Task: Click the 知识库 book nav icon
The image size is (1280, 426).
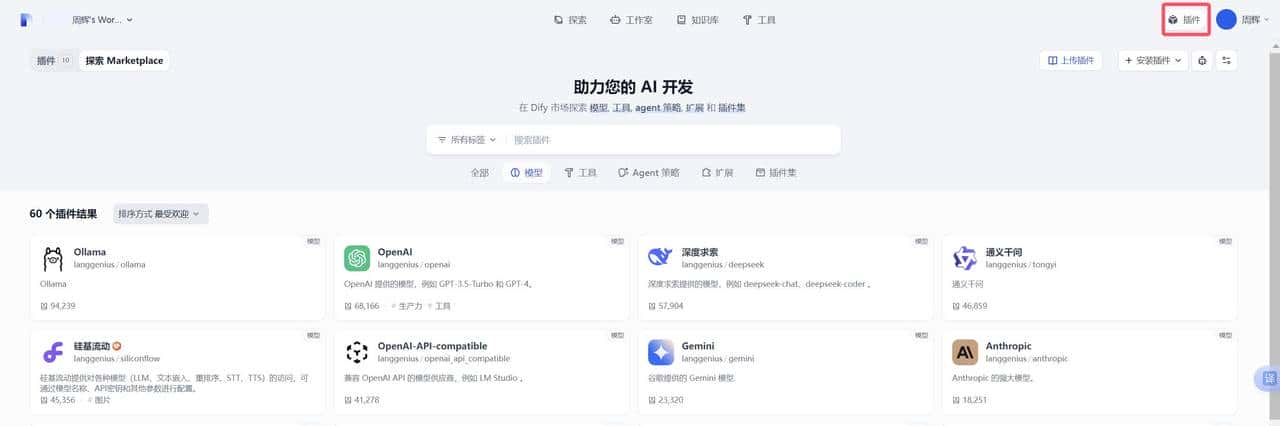Action: pos(682,20)
